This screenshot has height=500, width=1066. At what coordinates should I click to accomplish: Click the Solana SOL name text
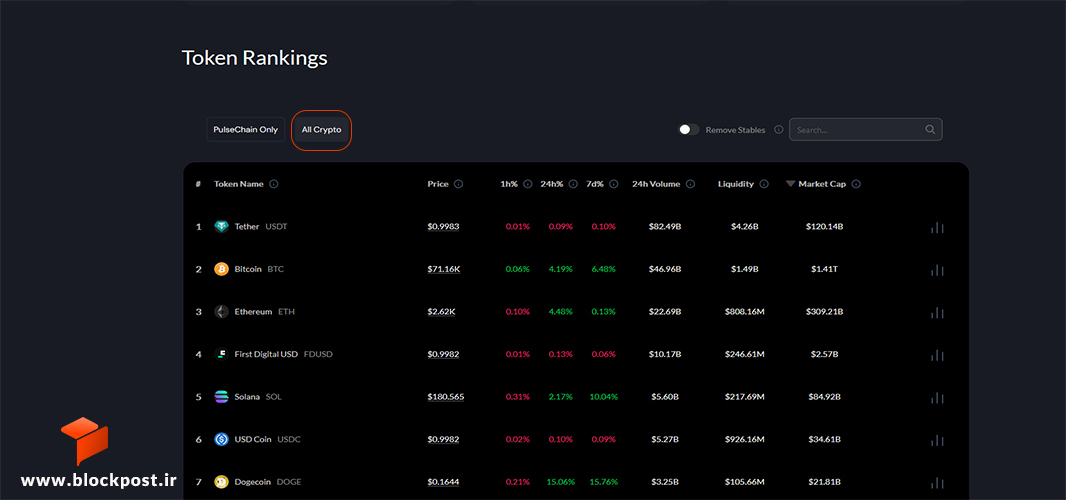(258, 397)
